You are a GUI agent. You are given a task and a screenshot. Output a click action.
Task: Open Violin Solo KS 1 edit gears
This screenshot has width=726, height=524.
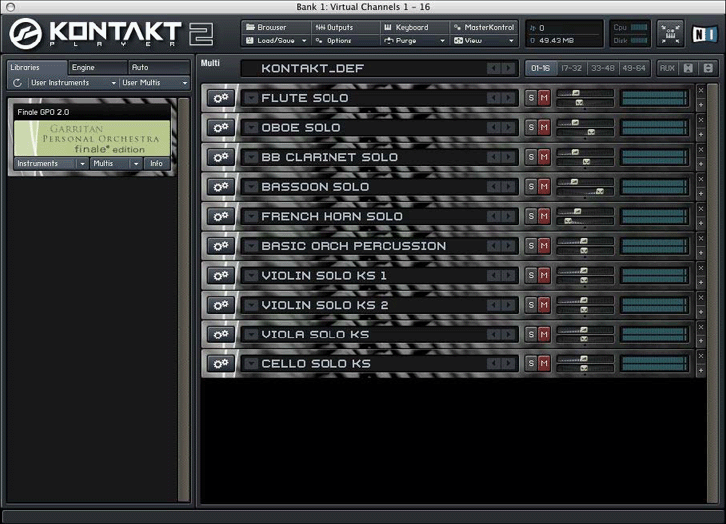pos(220,276)
